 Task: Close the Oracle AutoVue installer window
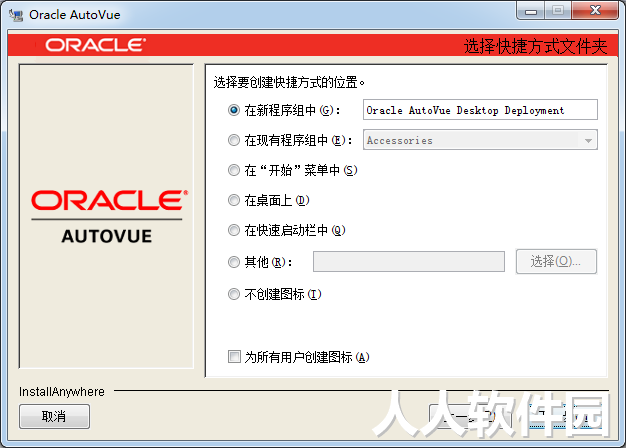click(595, 10)
